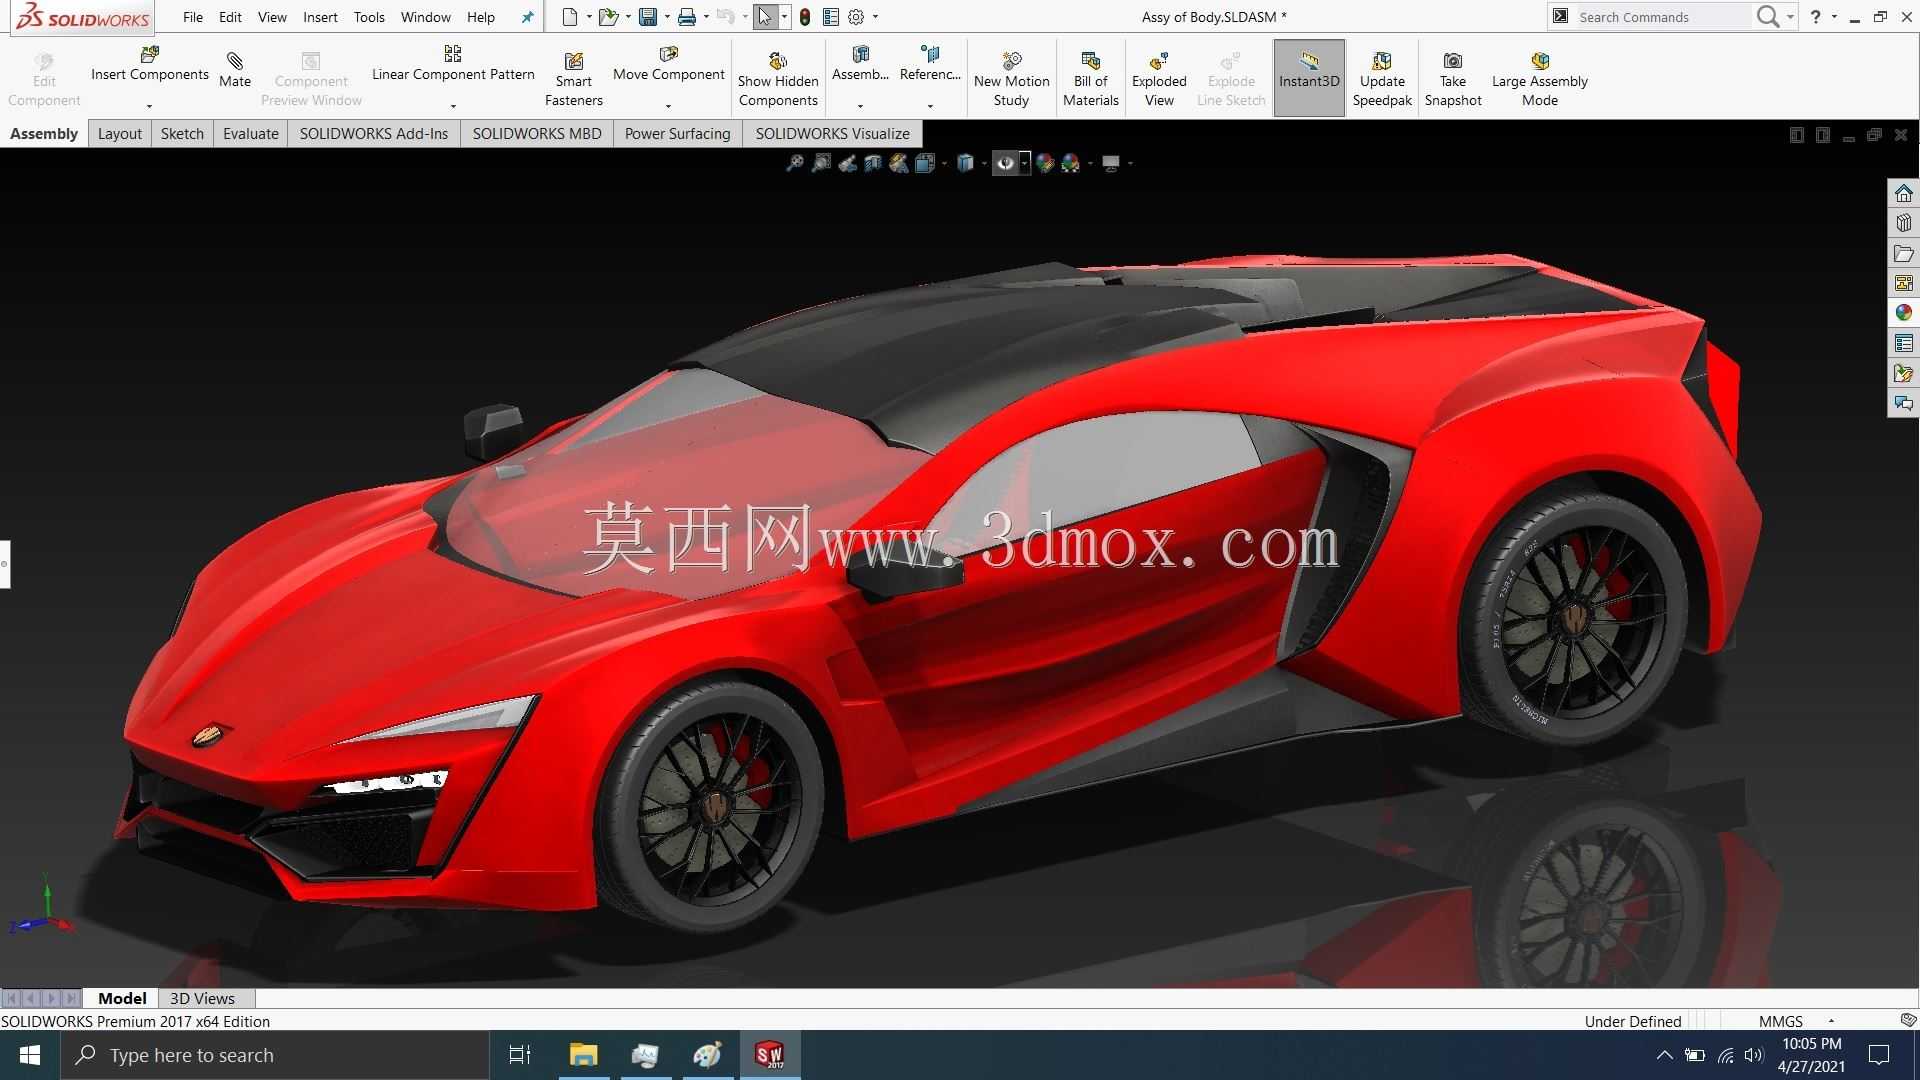Open Windows notification center
The height and width of the screenshot is (1080, 1920).
(1879, 1055)
